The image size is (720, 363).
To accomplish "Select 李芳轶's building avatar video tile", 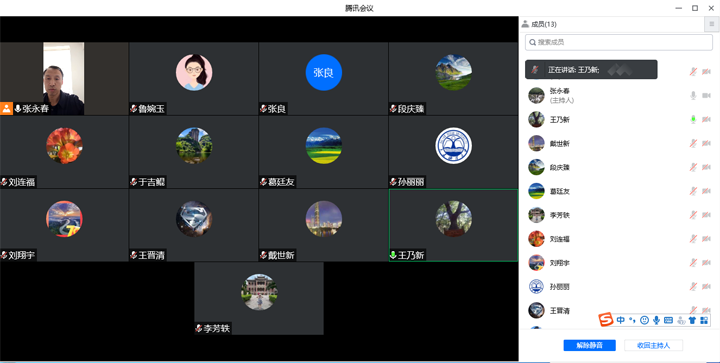I will click(x=259, y=298).
